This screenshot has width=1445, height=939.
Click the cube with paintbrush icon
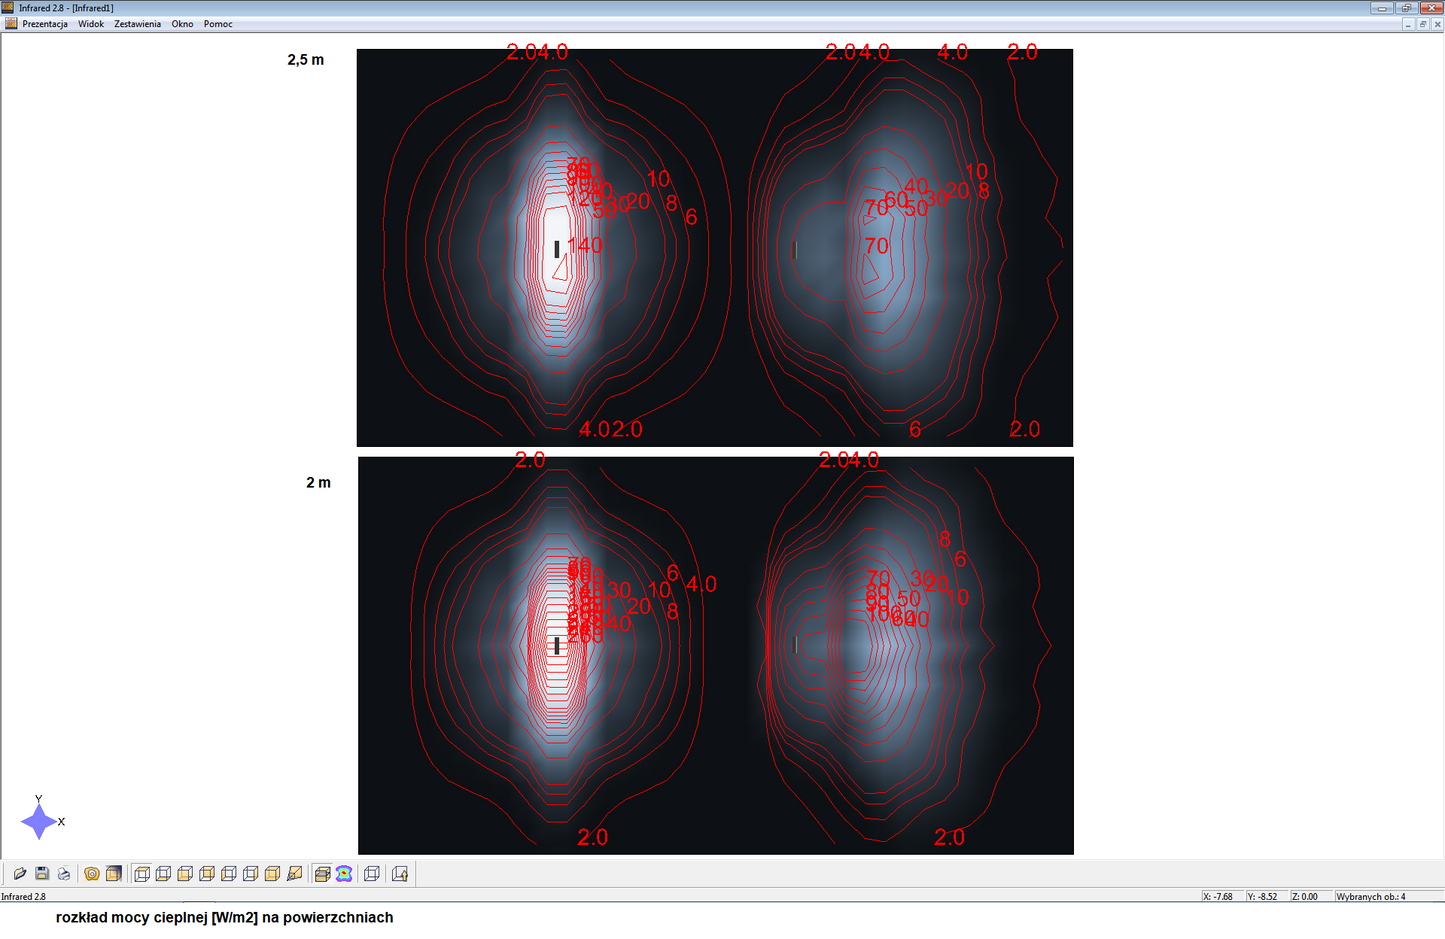click(294, 874)
